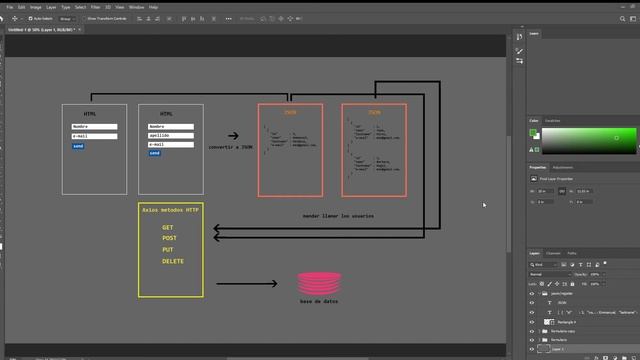Image resolution: width=640 pixels, height=360 pixels.
Task: Toggle layer filtering switch in Layers panel
Action: (x=605, y=263)
